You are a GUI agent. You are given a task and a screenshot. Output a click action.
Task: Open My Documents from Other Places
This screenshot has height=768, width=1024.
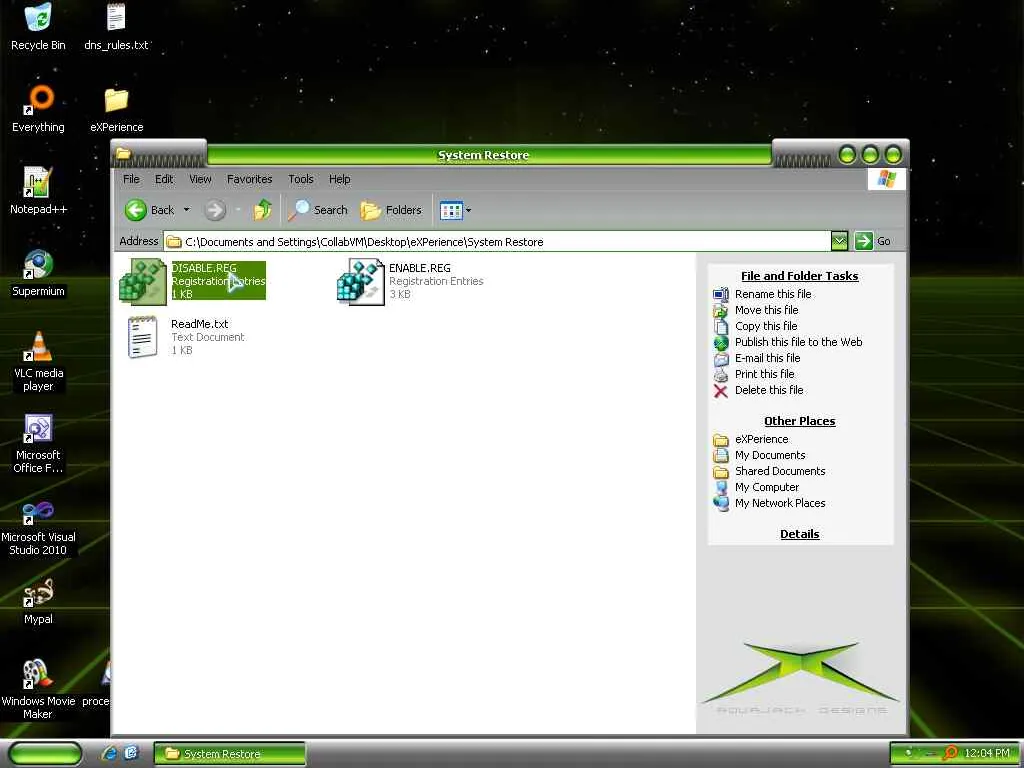click(x=770, y=455)
